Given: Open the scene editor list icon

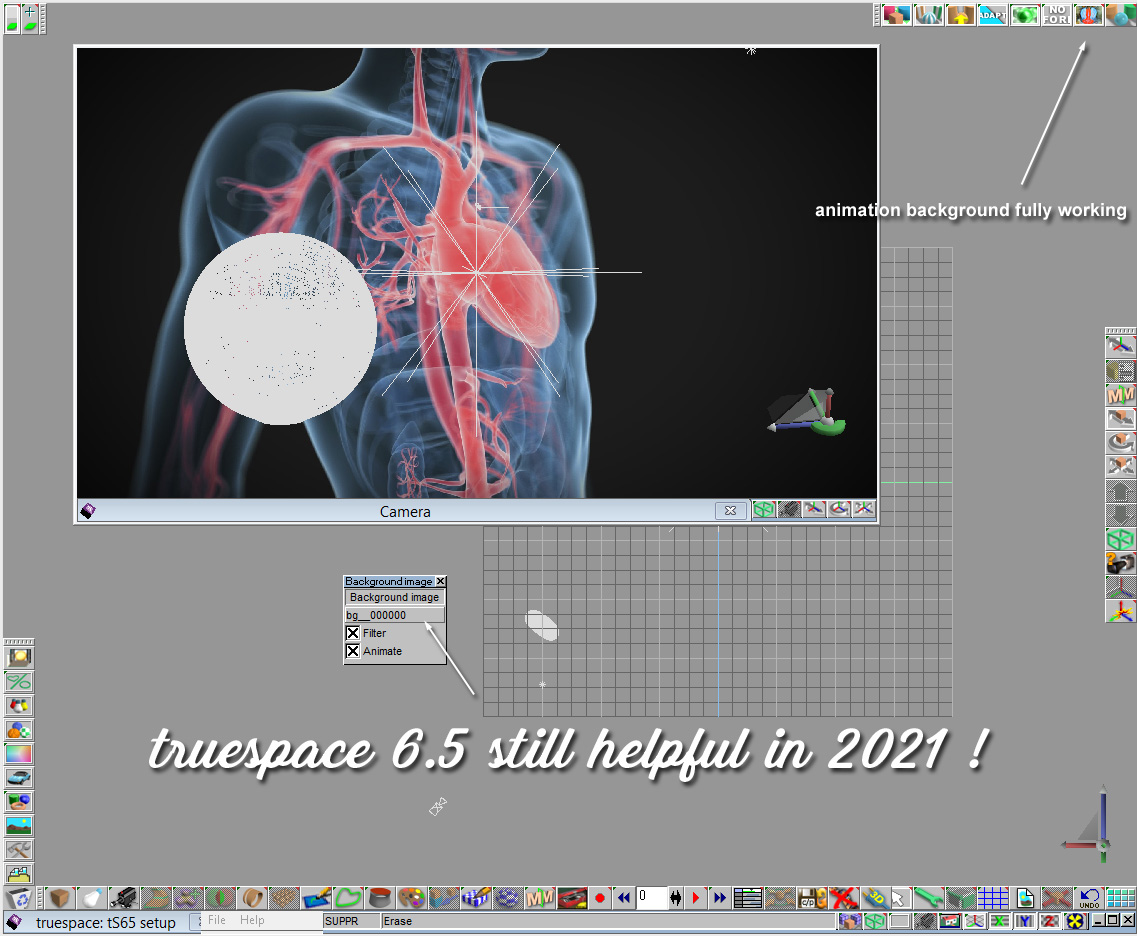Looking at the screenshot, I should (x=748, y=898).
